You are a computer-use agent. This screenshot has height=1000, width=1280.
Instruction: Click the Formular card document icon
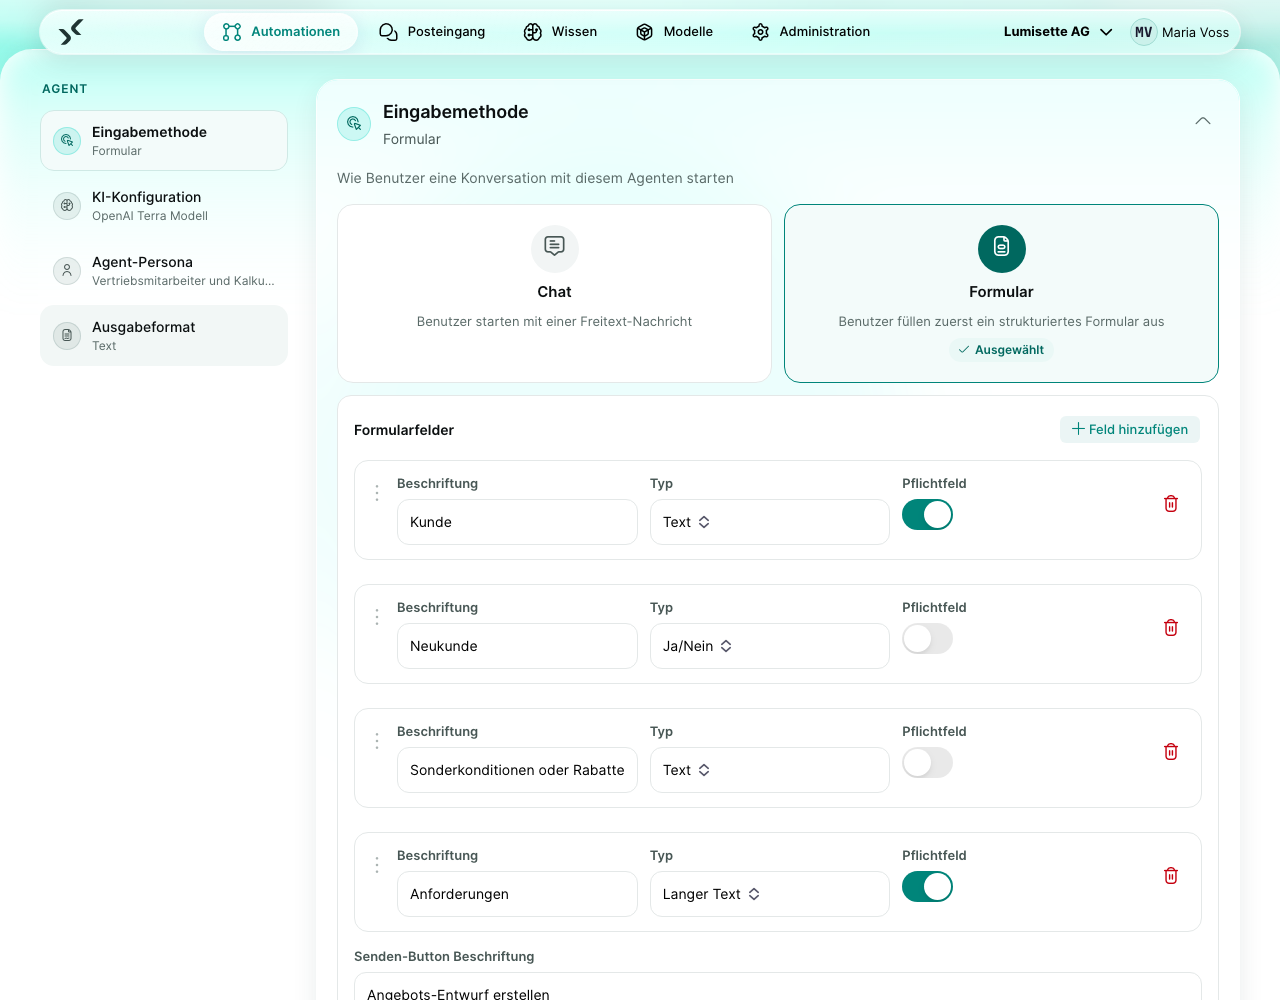pos(1002,248)
